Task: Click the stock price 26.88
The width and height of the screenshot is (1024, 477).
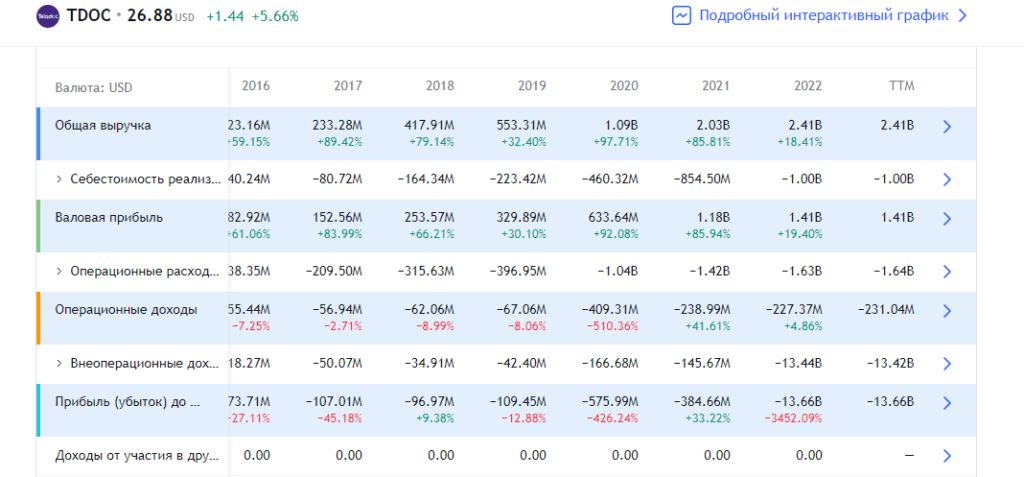Action: (149, 16)
